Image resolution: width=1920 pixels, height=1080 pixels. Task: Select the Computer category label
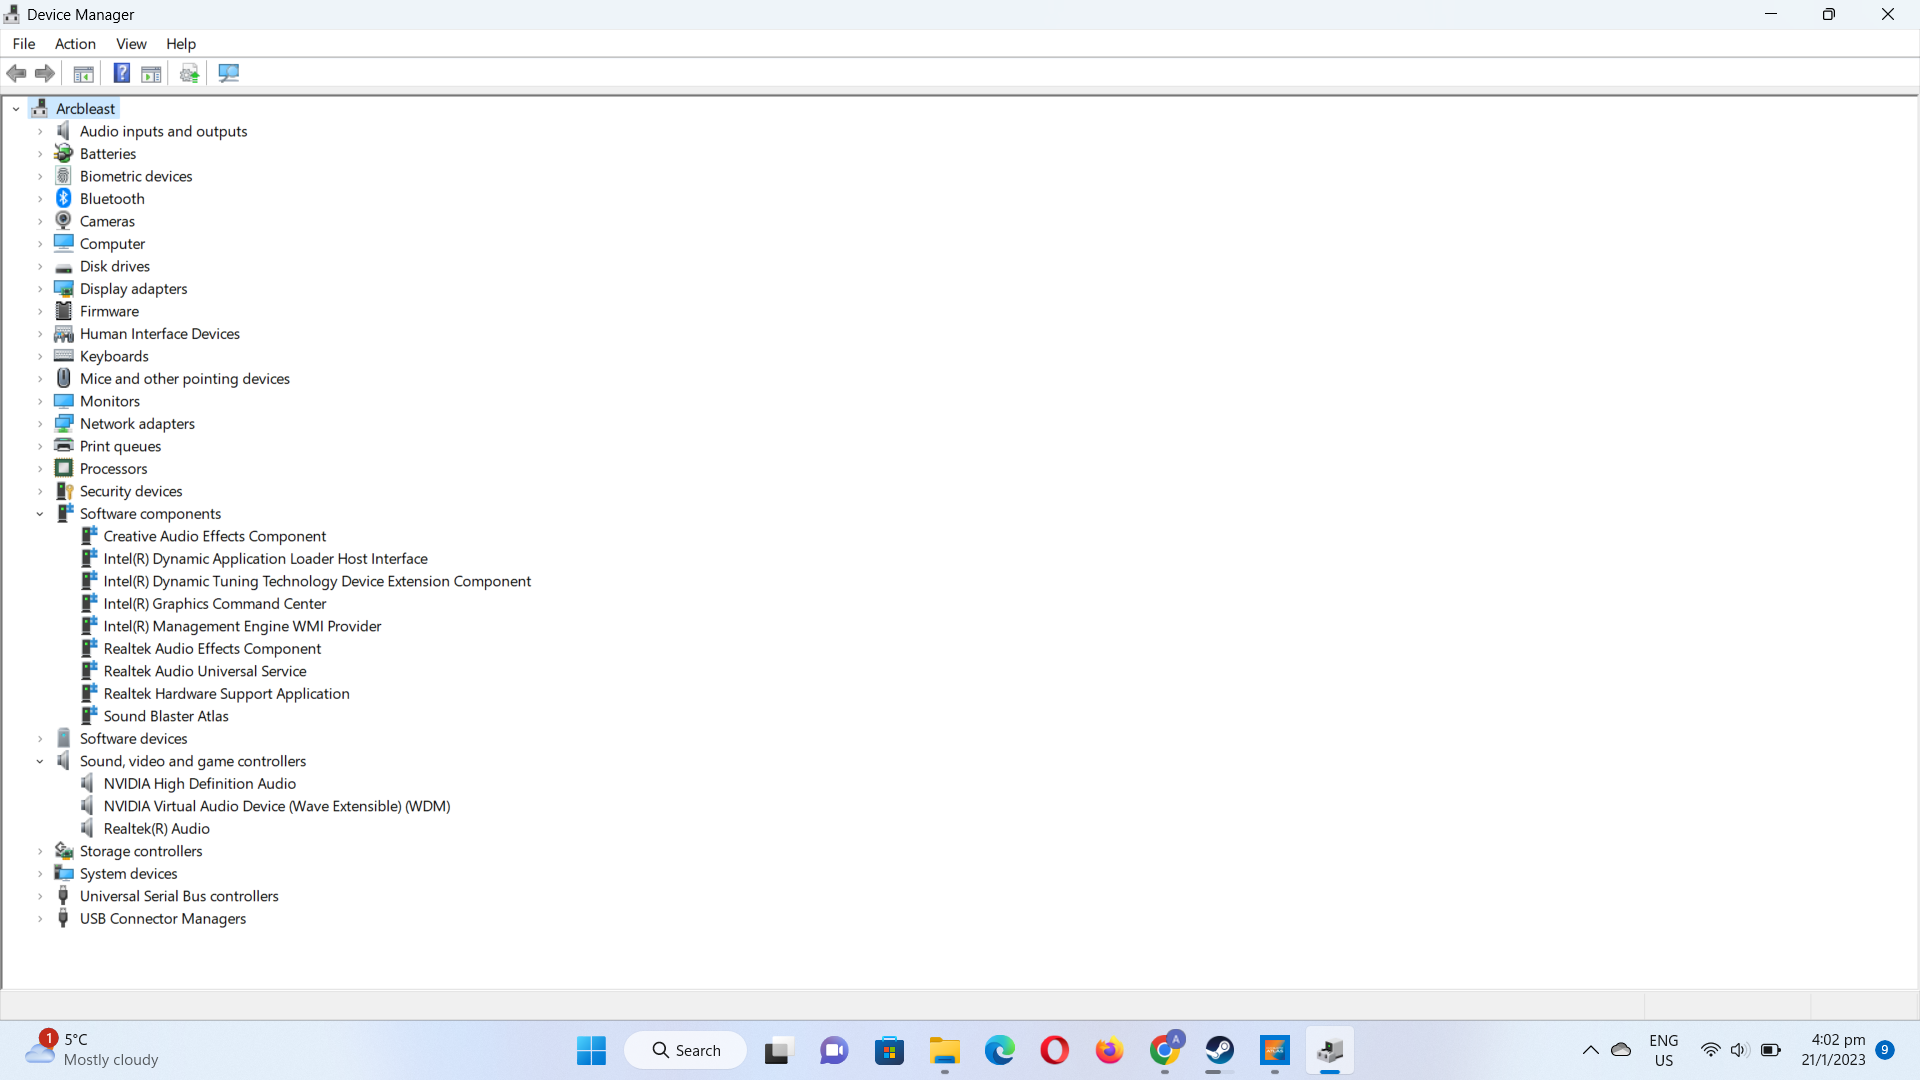coord(113,243)
